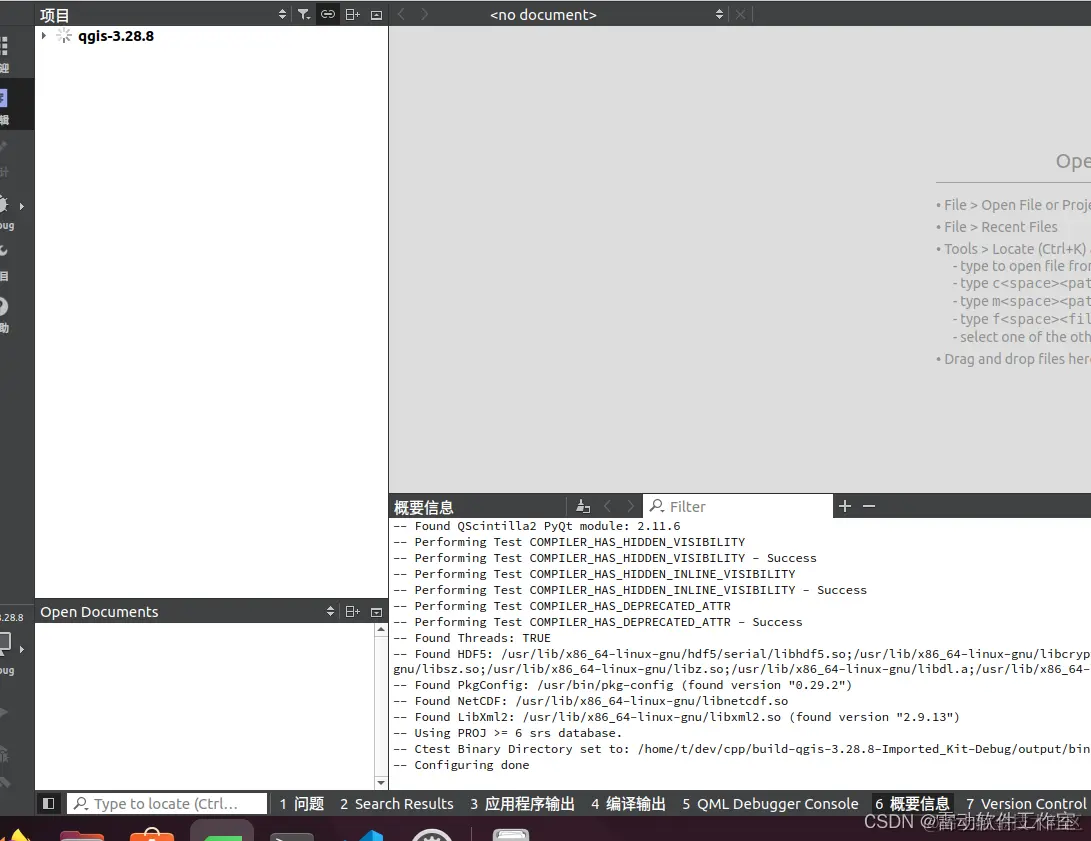Select the "Configuring done" output line
The height and width of the screenshot is (841, 1091).
(x=461, y=764)
